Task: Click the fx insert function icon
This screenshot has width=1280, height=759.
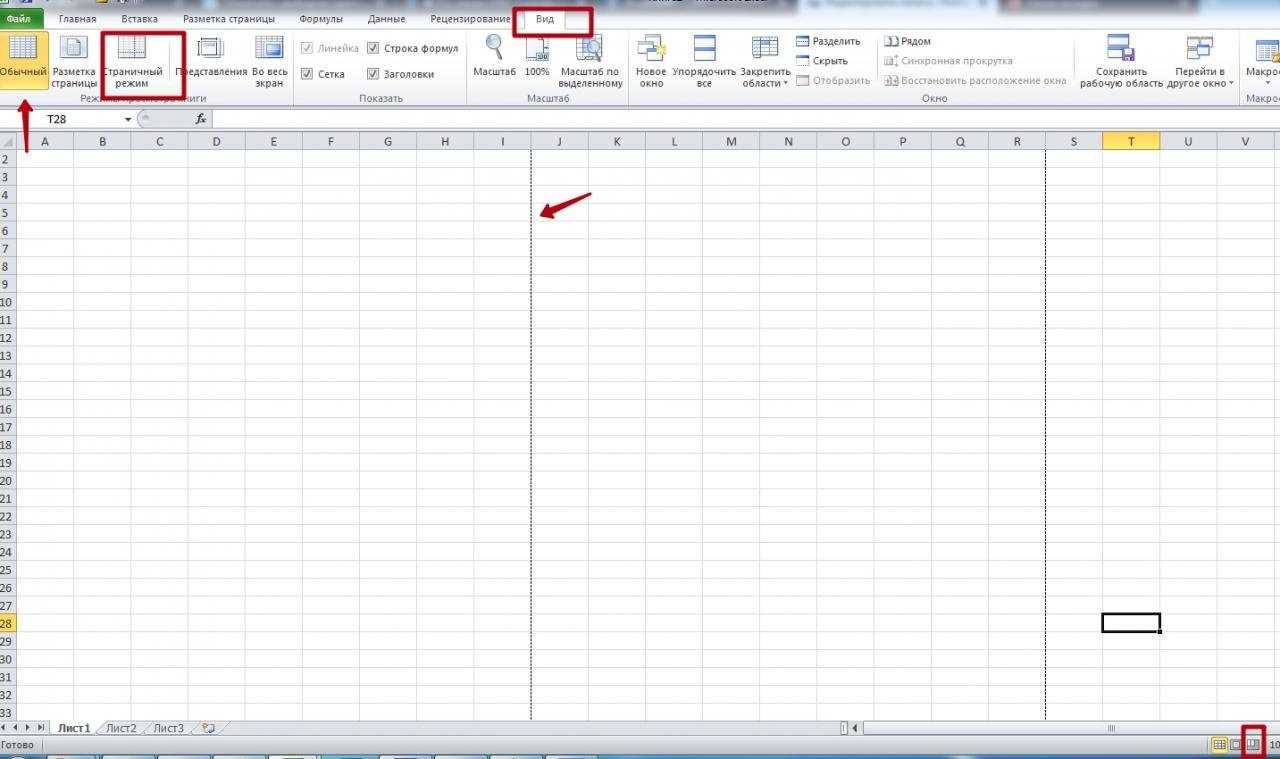Action: click(x=200, y=119)
